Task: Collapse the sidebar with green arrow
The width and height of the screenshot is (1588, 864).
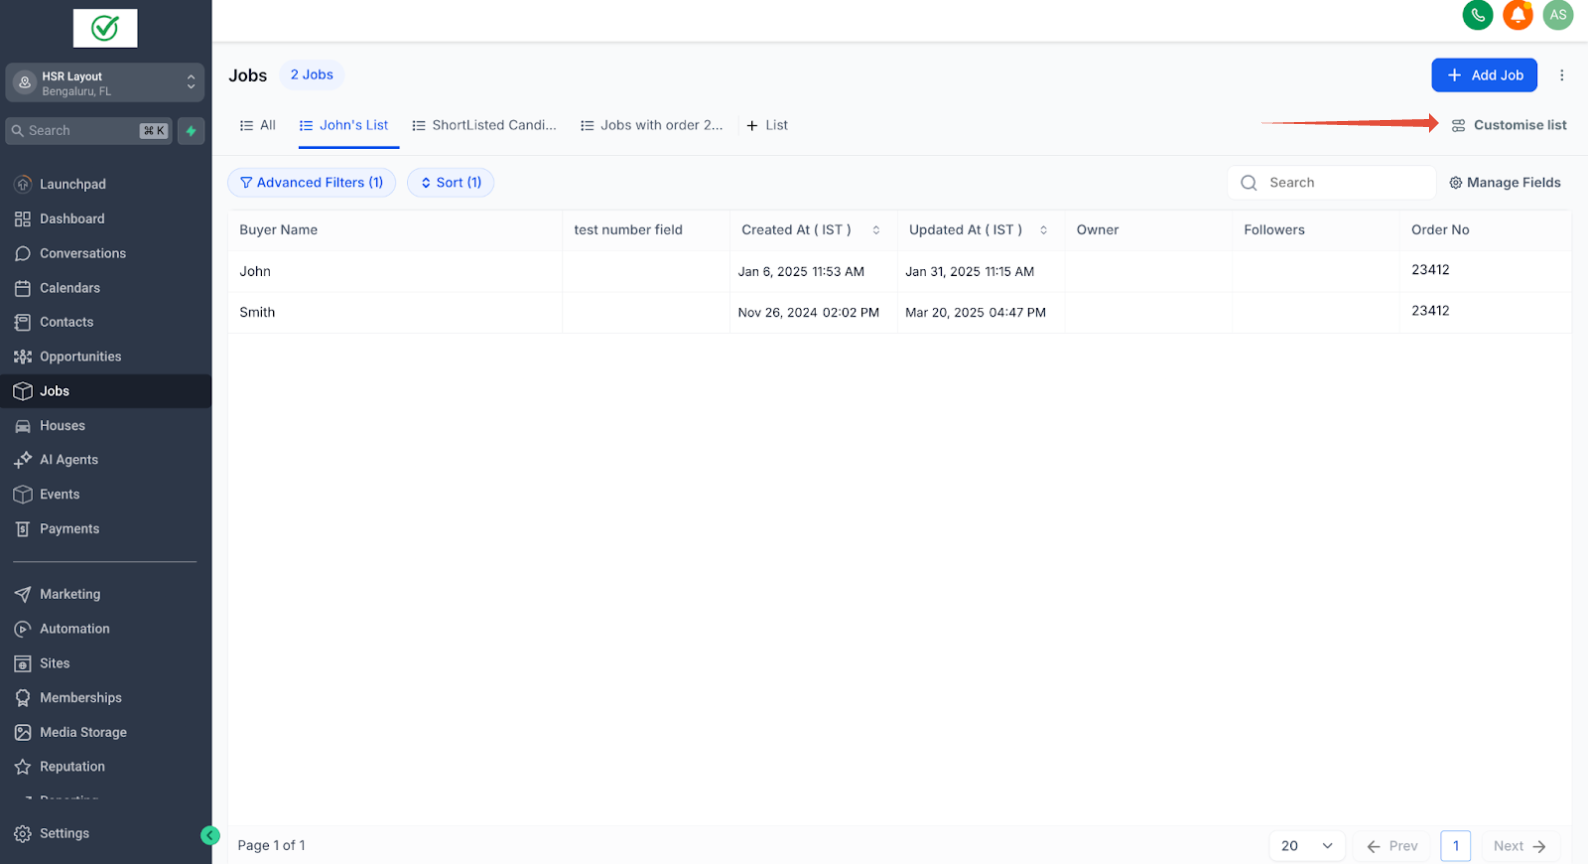Action: click(x=210, y=835)
